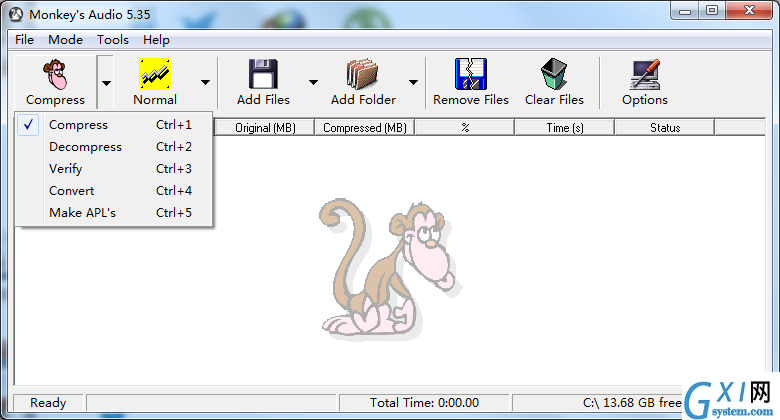Click the Add Folder icon
This screenshot has width=780, height=420.
pyautogui.click(x=363, y=74)
